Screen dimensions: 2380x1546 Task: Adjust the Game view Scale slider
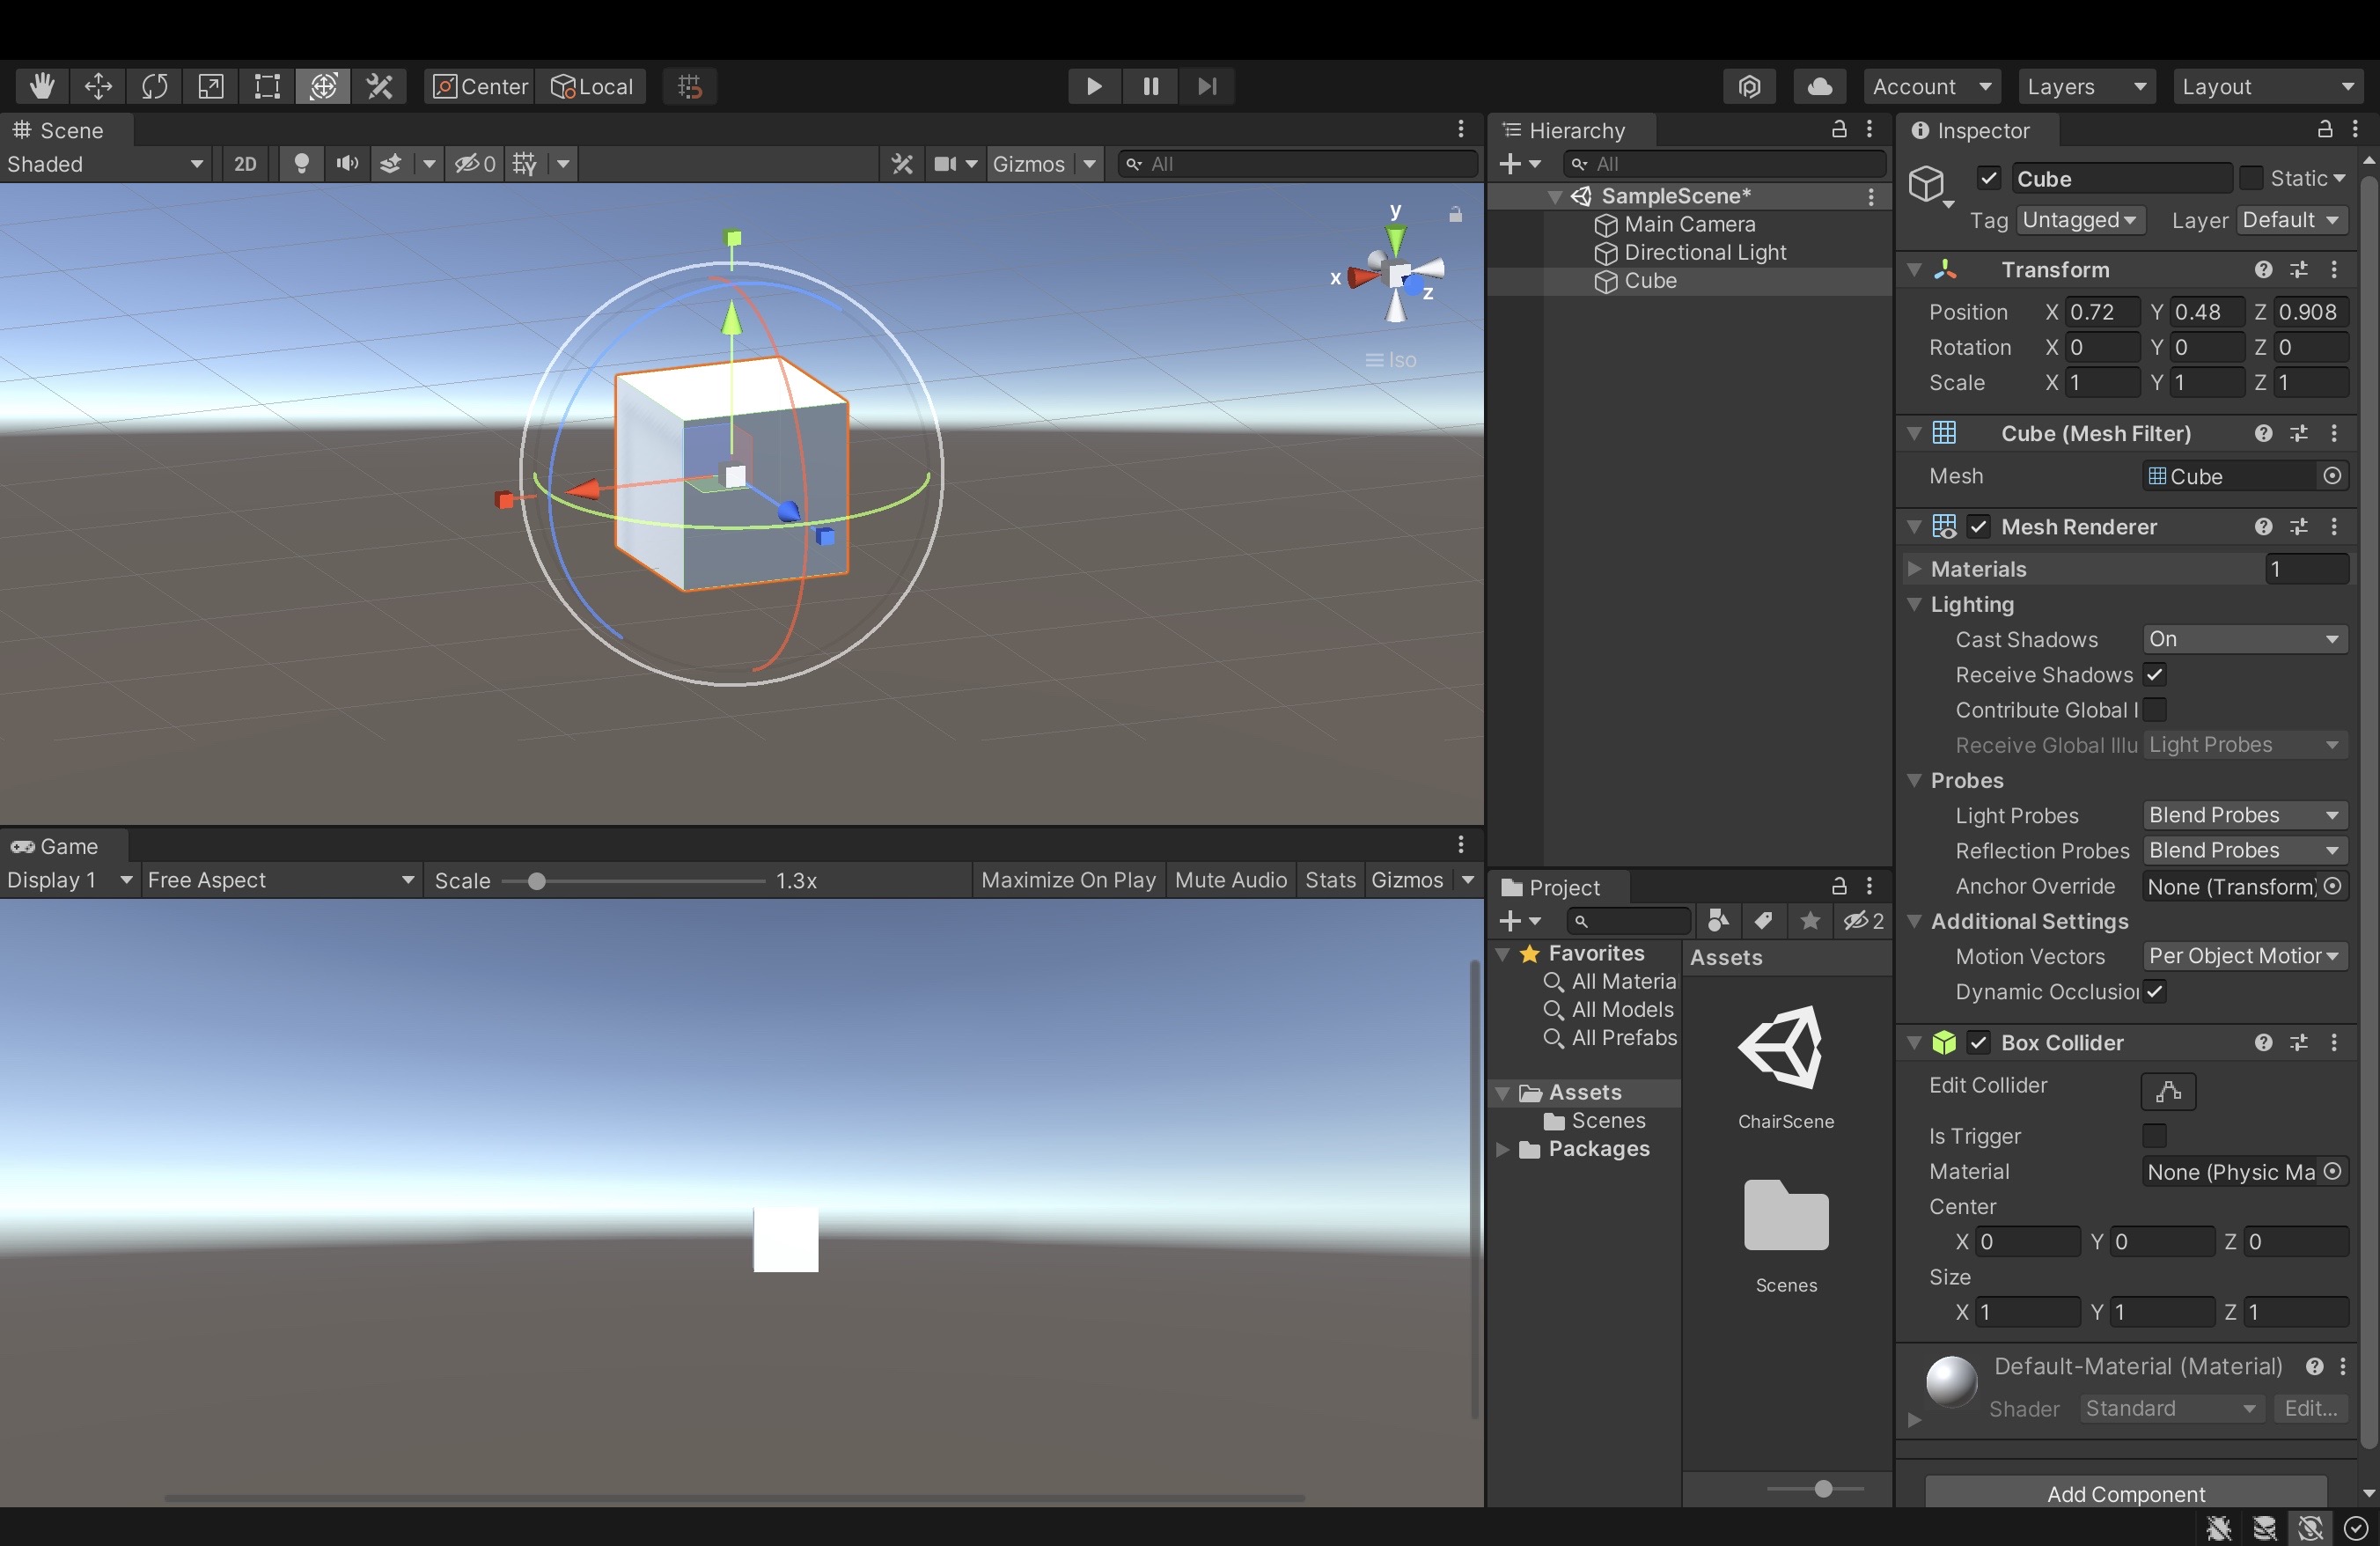[537, 881]
